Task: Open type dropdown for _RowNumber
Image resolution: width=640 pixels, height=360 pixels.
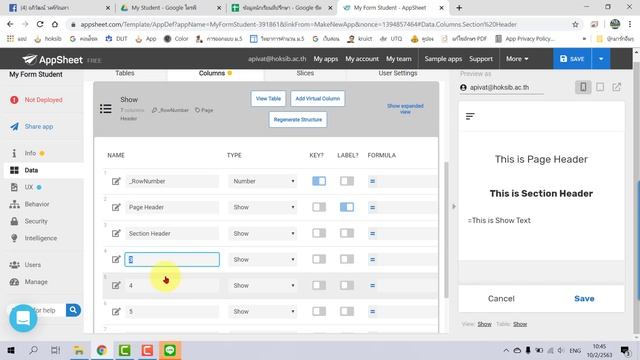Action: click(263, 181)
